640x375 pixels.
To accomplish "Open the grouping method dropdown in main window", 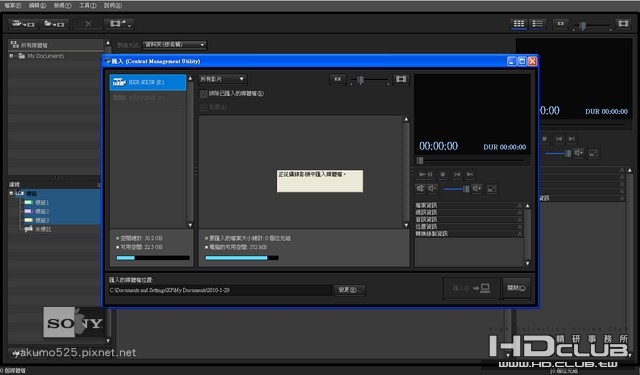I will [x=175, y=45].
